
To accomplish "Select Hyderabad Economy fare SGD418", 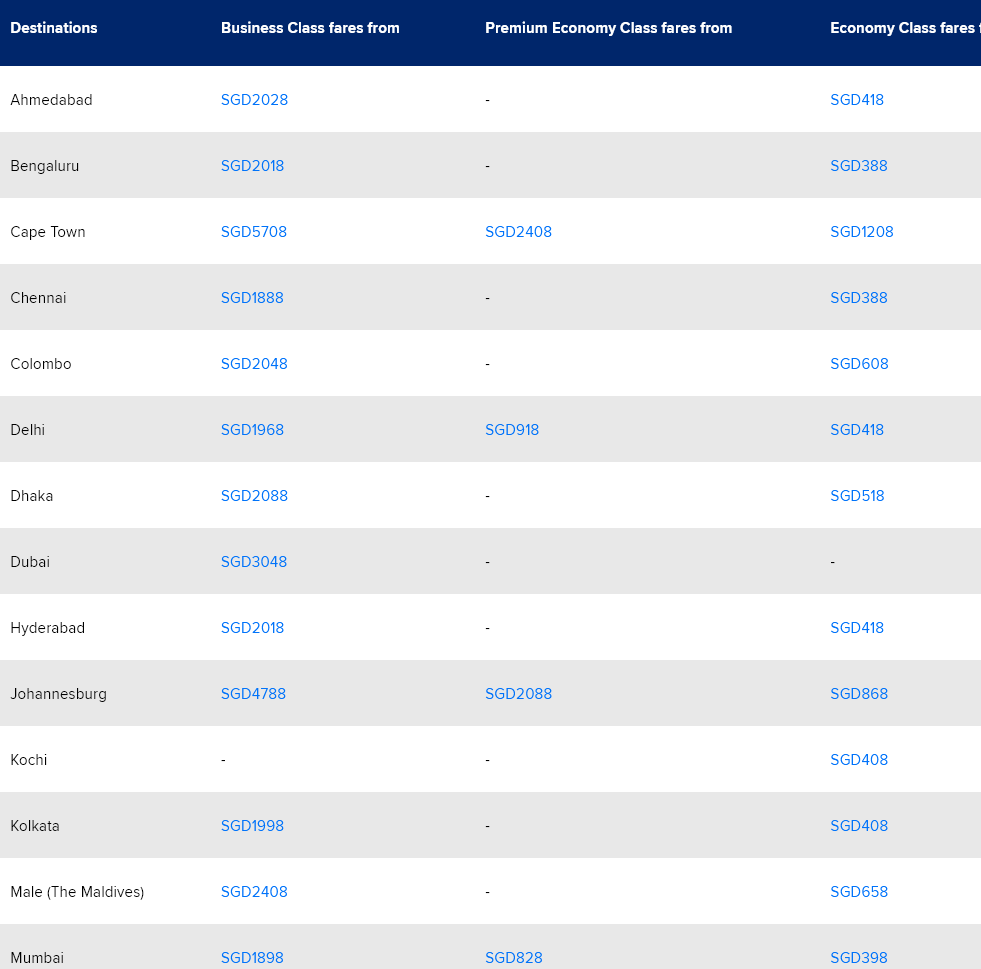I will click(x=857, y=628).
